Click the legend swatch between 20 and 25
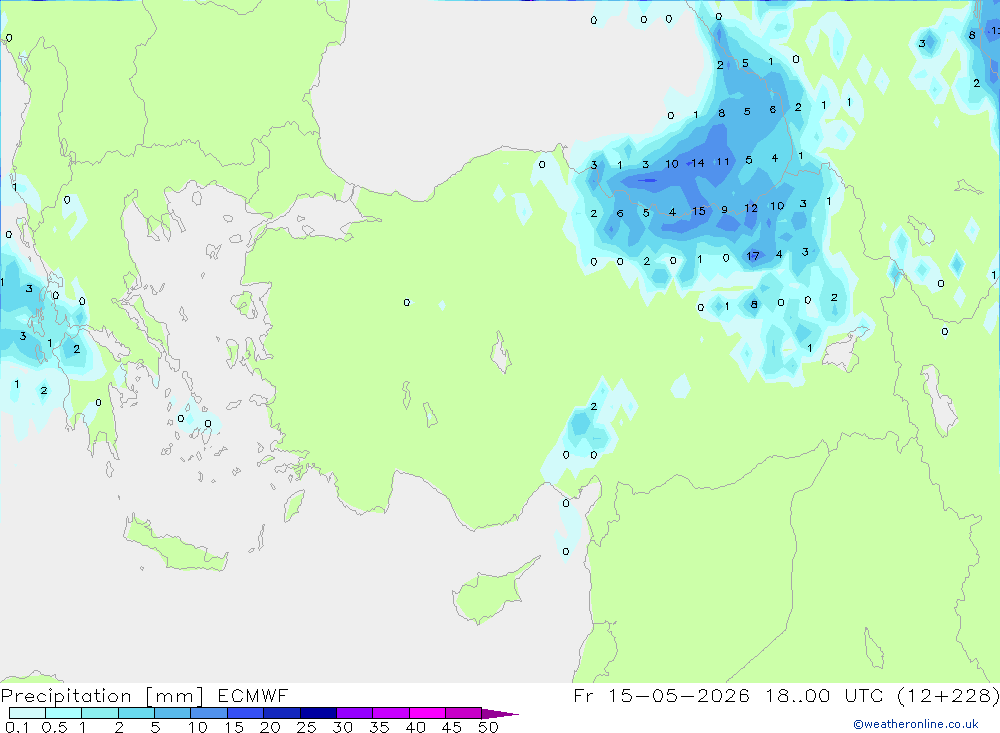1000x733 pixels. (281, 713)
